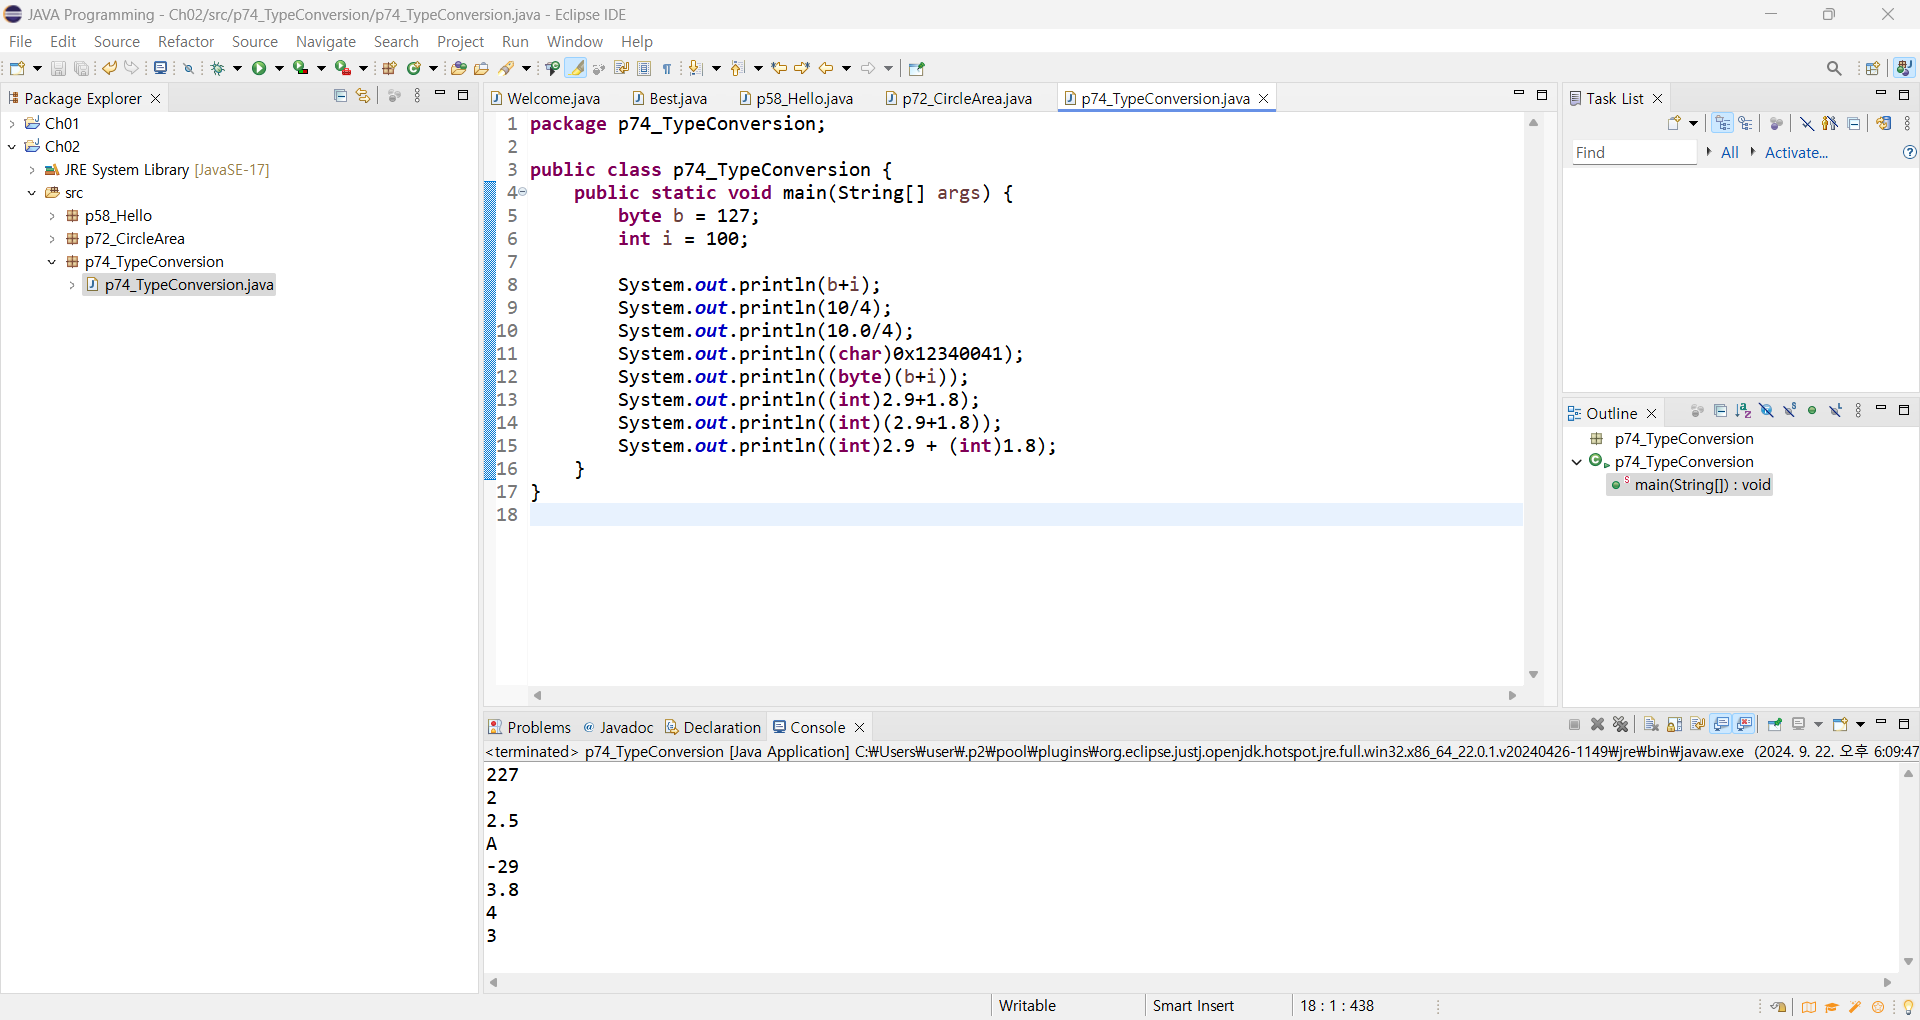Click Remove All Terminated Launches in Console

click(1621, 724)
